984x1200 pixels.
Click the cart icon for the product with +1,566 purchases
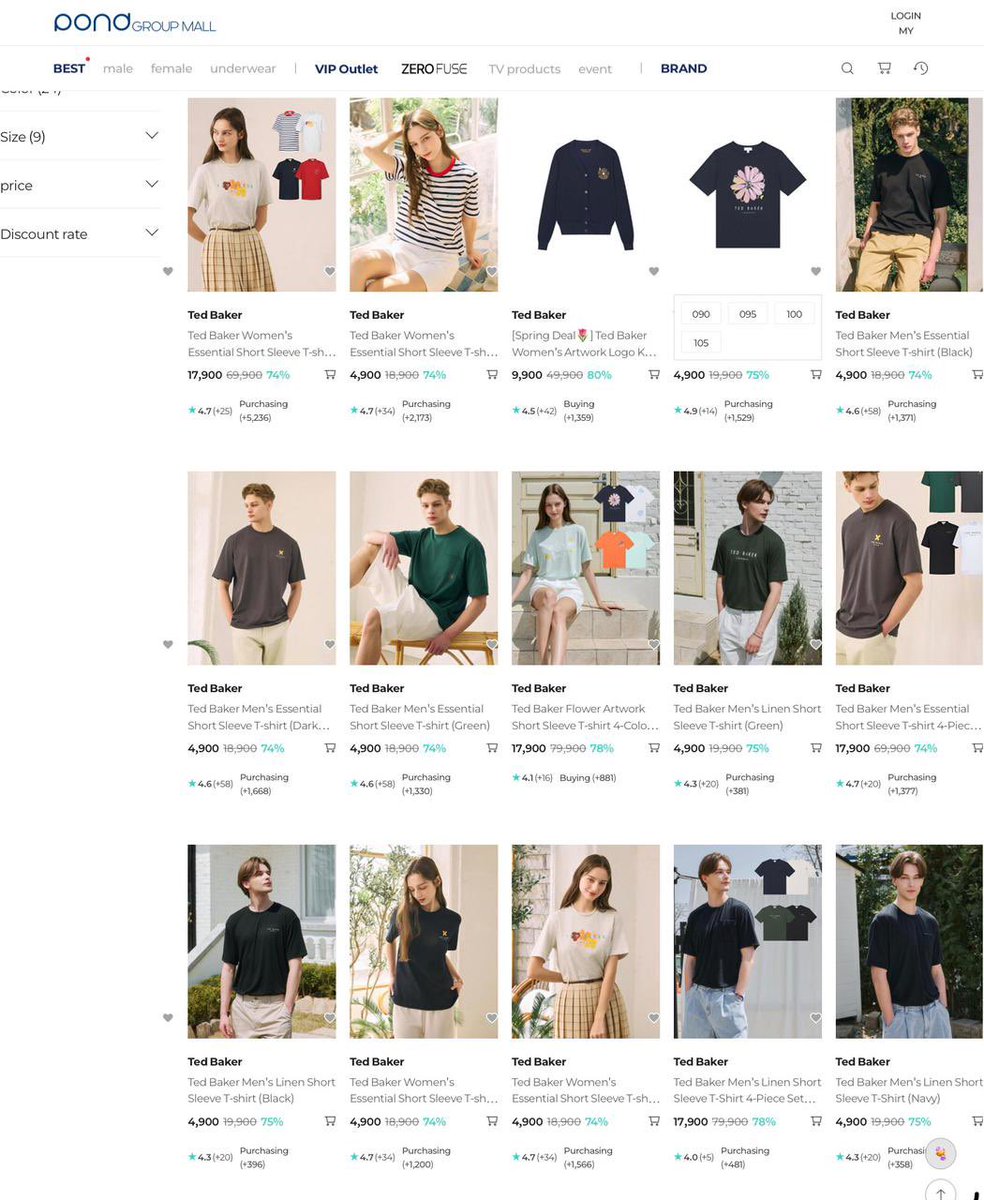click(654, 1122)
